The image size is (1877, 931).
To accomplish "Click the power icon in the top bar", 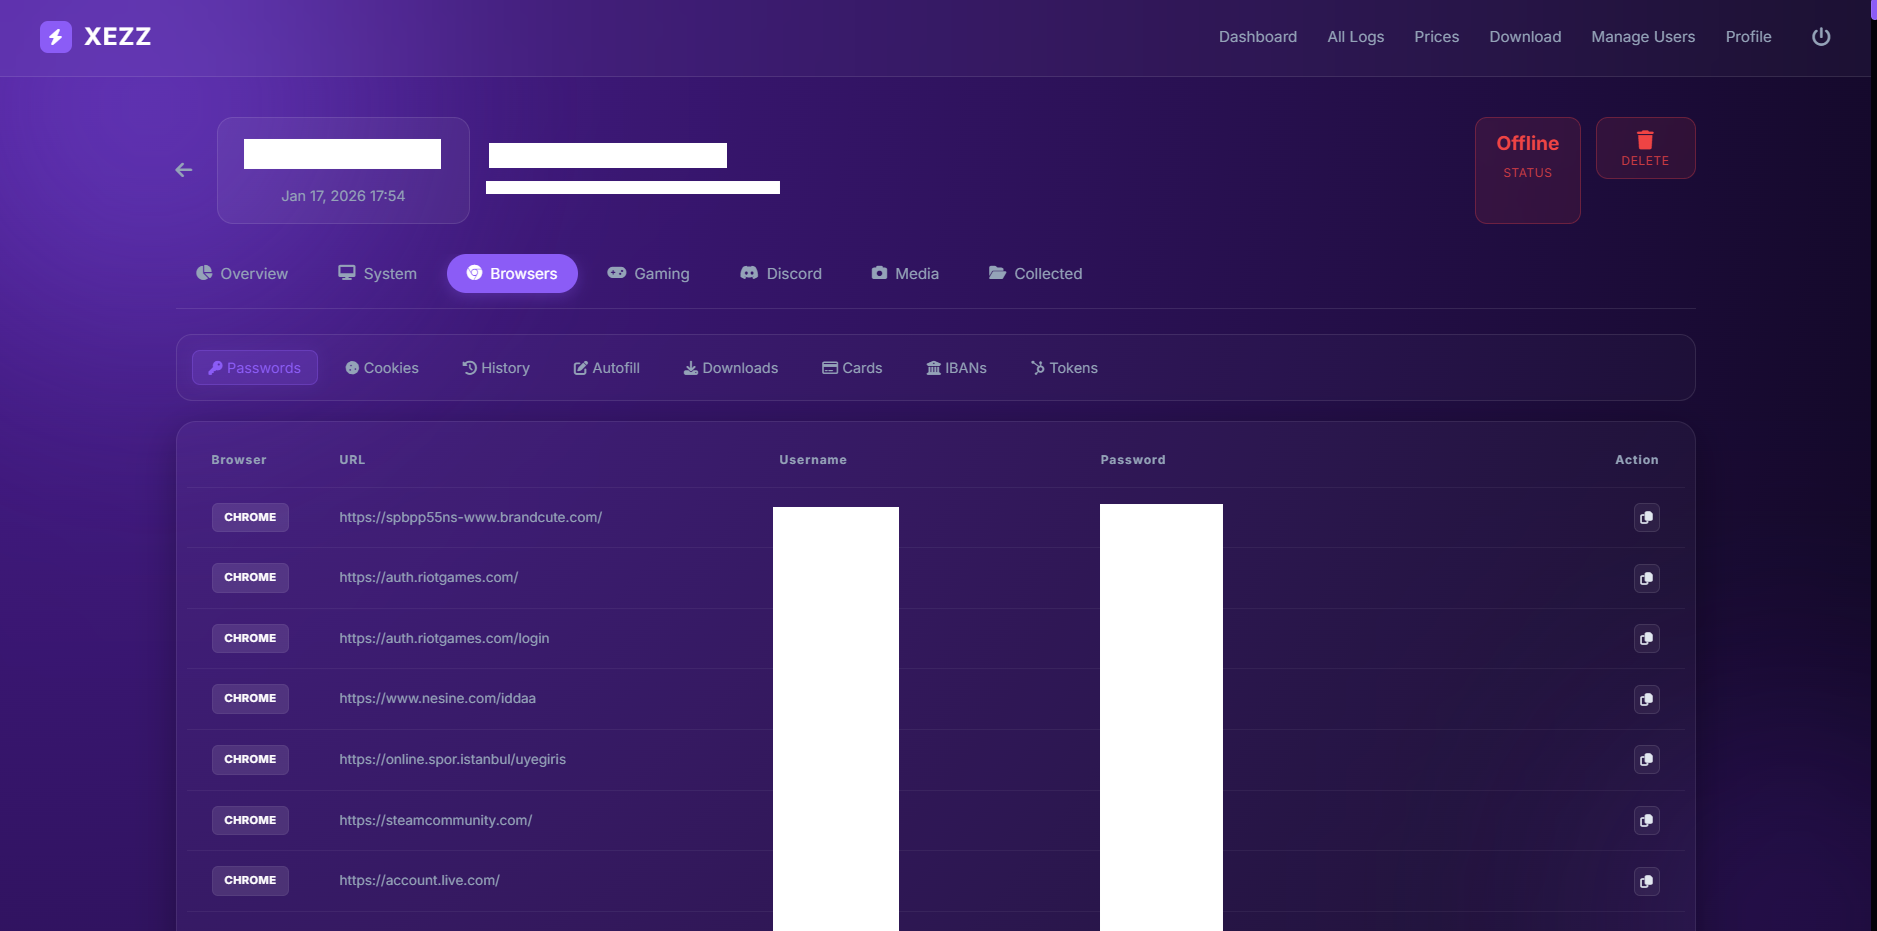I will (1821, 37).
